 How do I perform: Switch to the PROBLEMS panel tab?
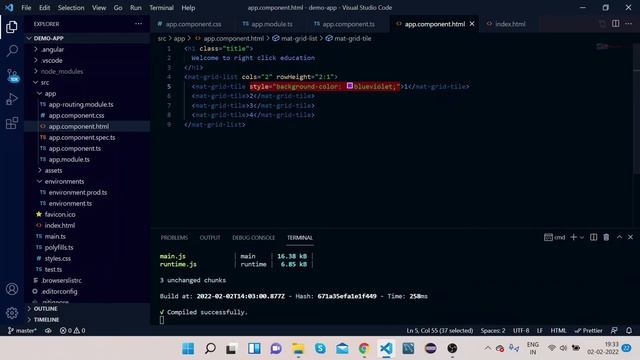point(174,238)
